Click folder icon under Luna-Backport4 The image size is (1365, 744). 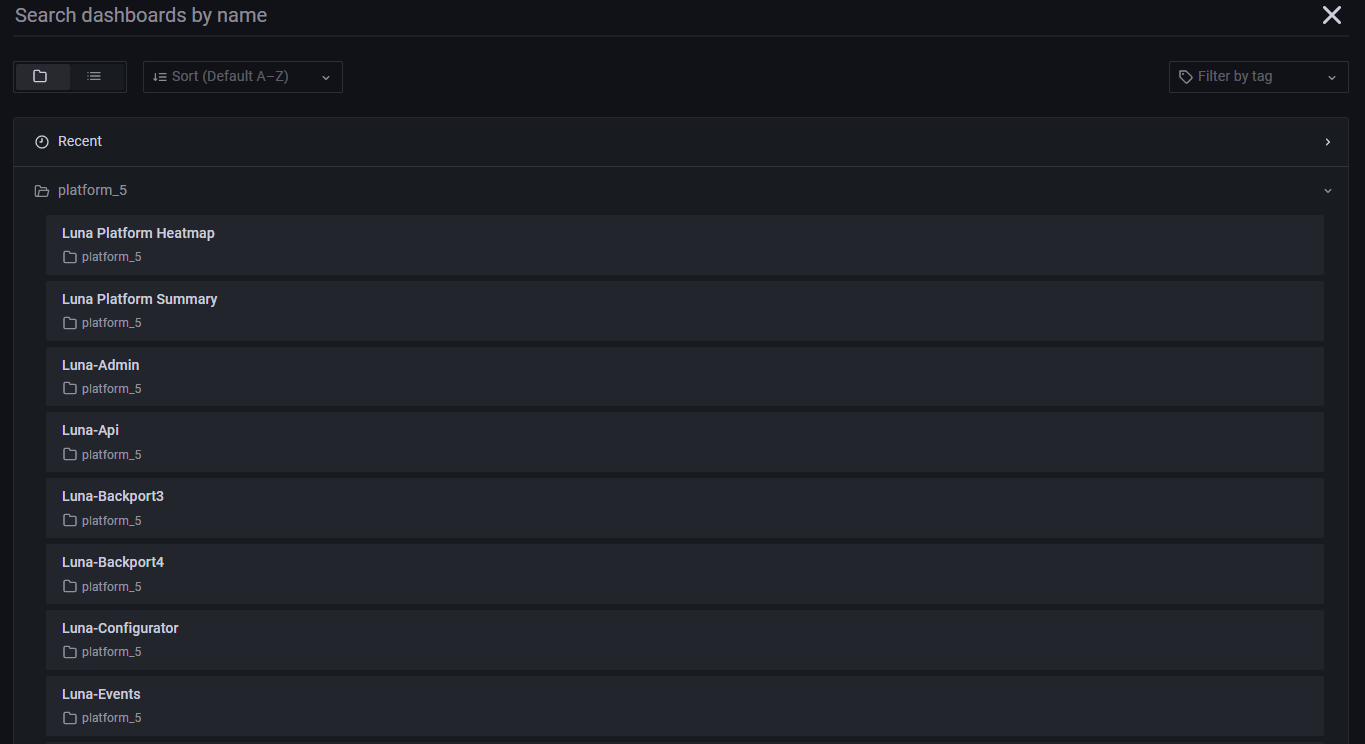point(70,587)
